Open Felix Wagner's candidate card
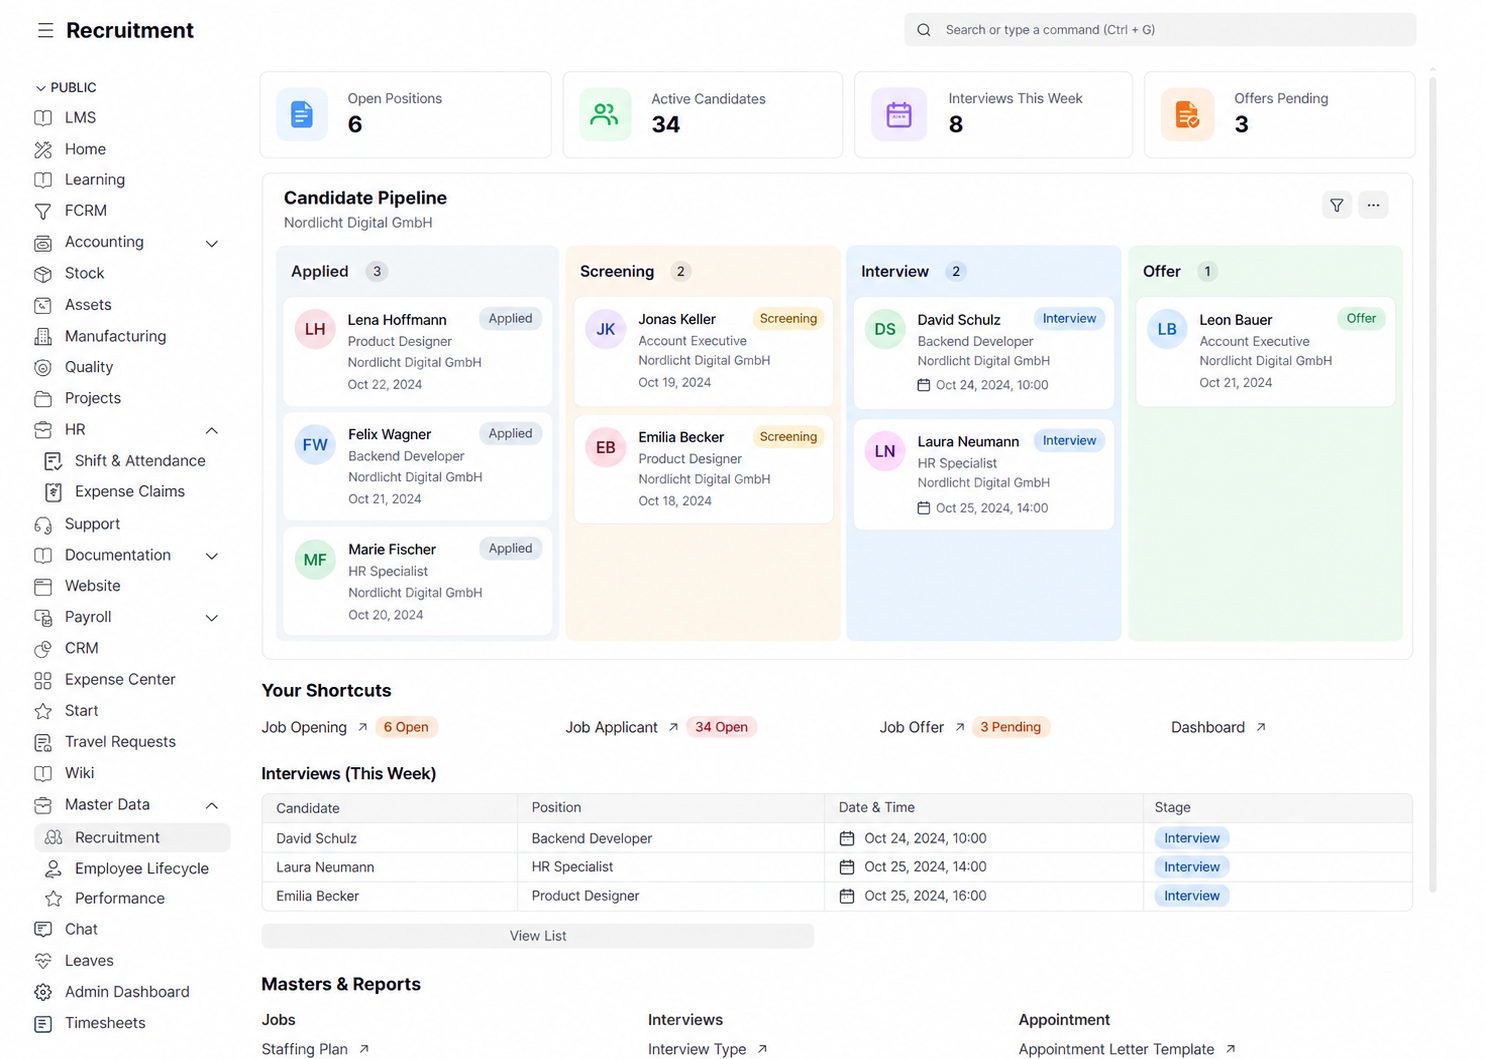This screenshot has height=1059, width=1486. tap(418, 466)
